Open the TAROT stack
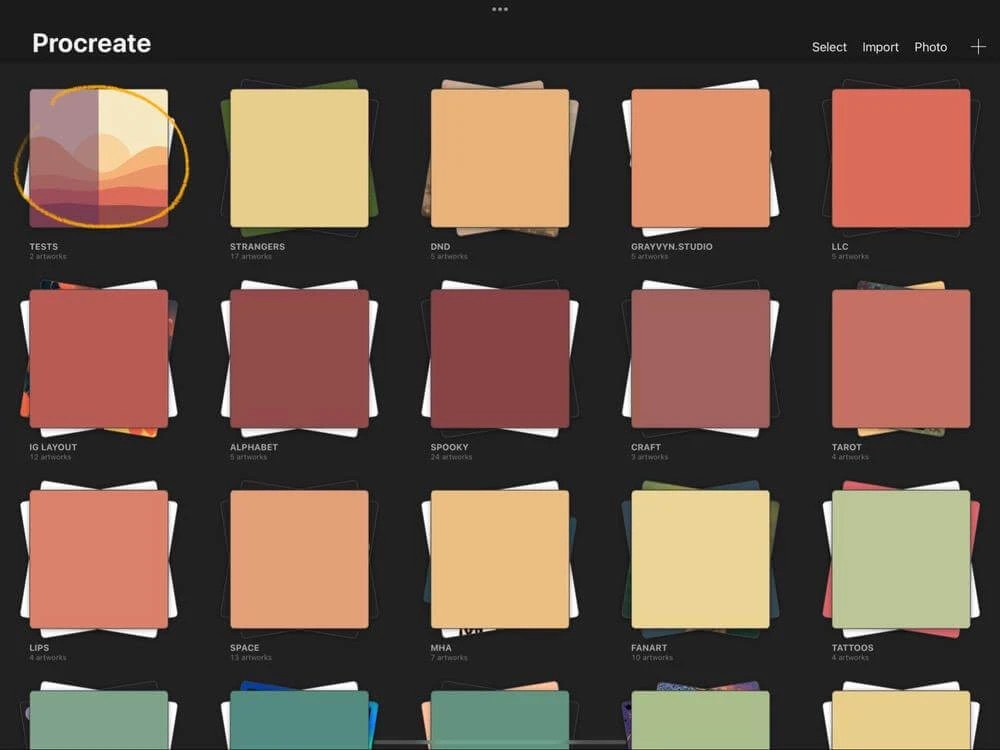 898,358
